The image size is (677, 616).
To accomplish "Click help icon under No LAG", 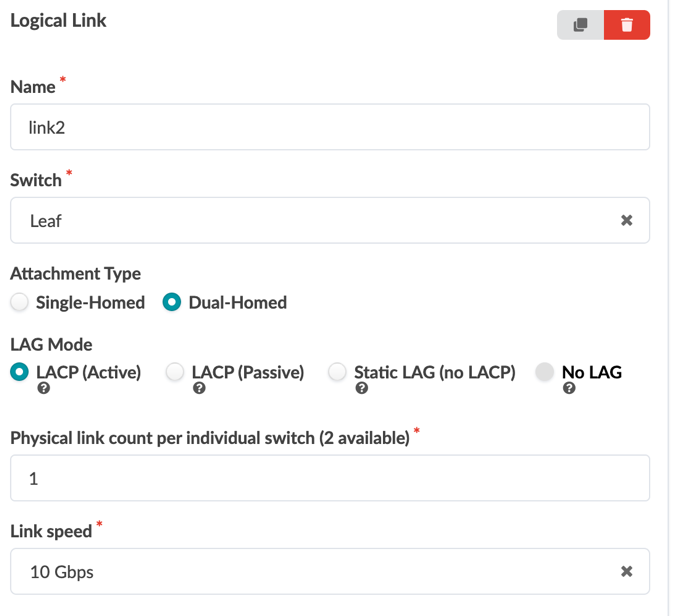I will 569,389.
